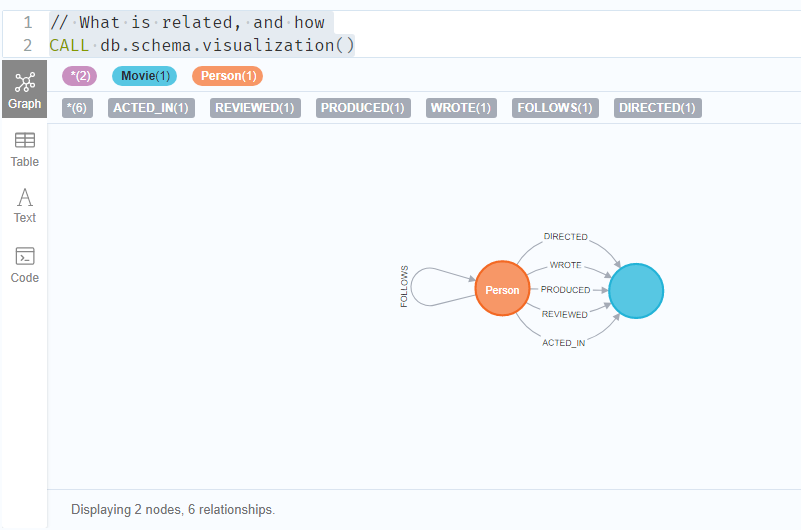The image size is (801, 530).
Task: Select the REVIEWED(1) relationship badge
Action: click(x=256, y=108)
